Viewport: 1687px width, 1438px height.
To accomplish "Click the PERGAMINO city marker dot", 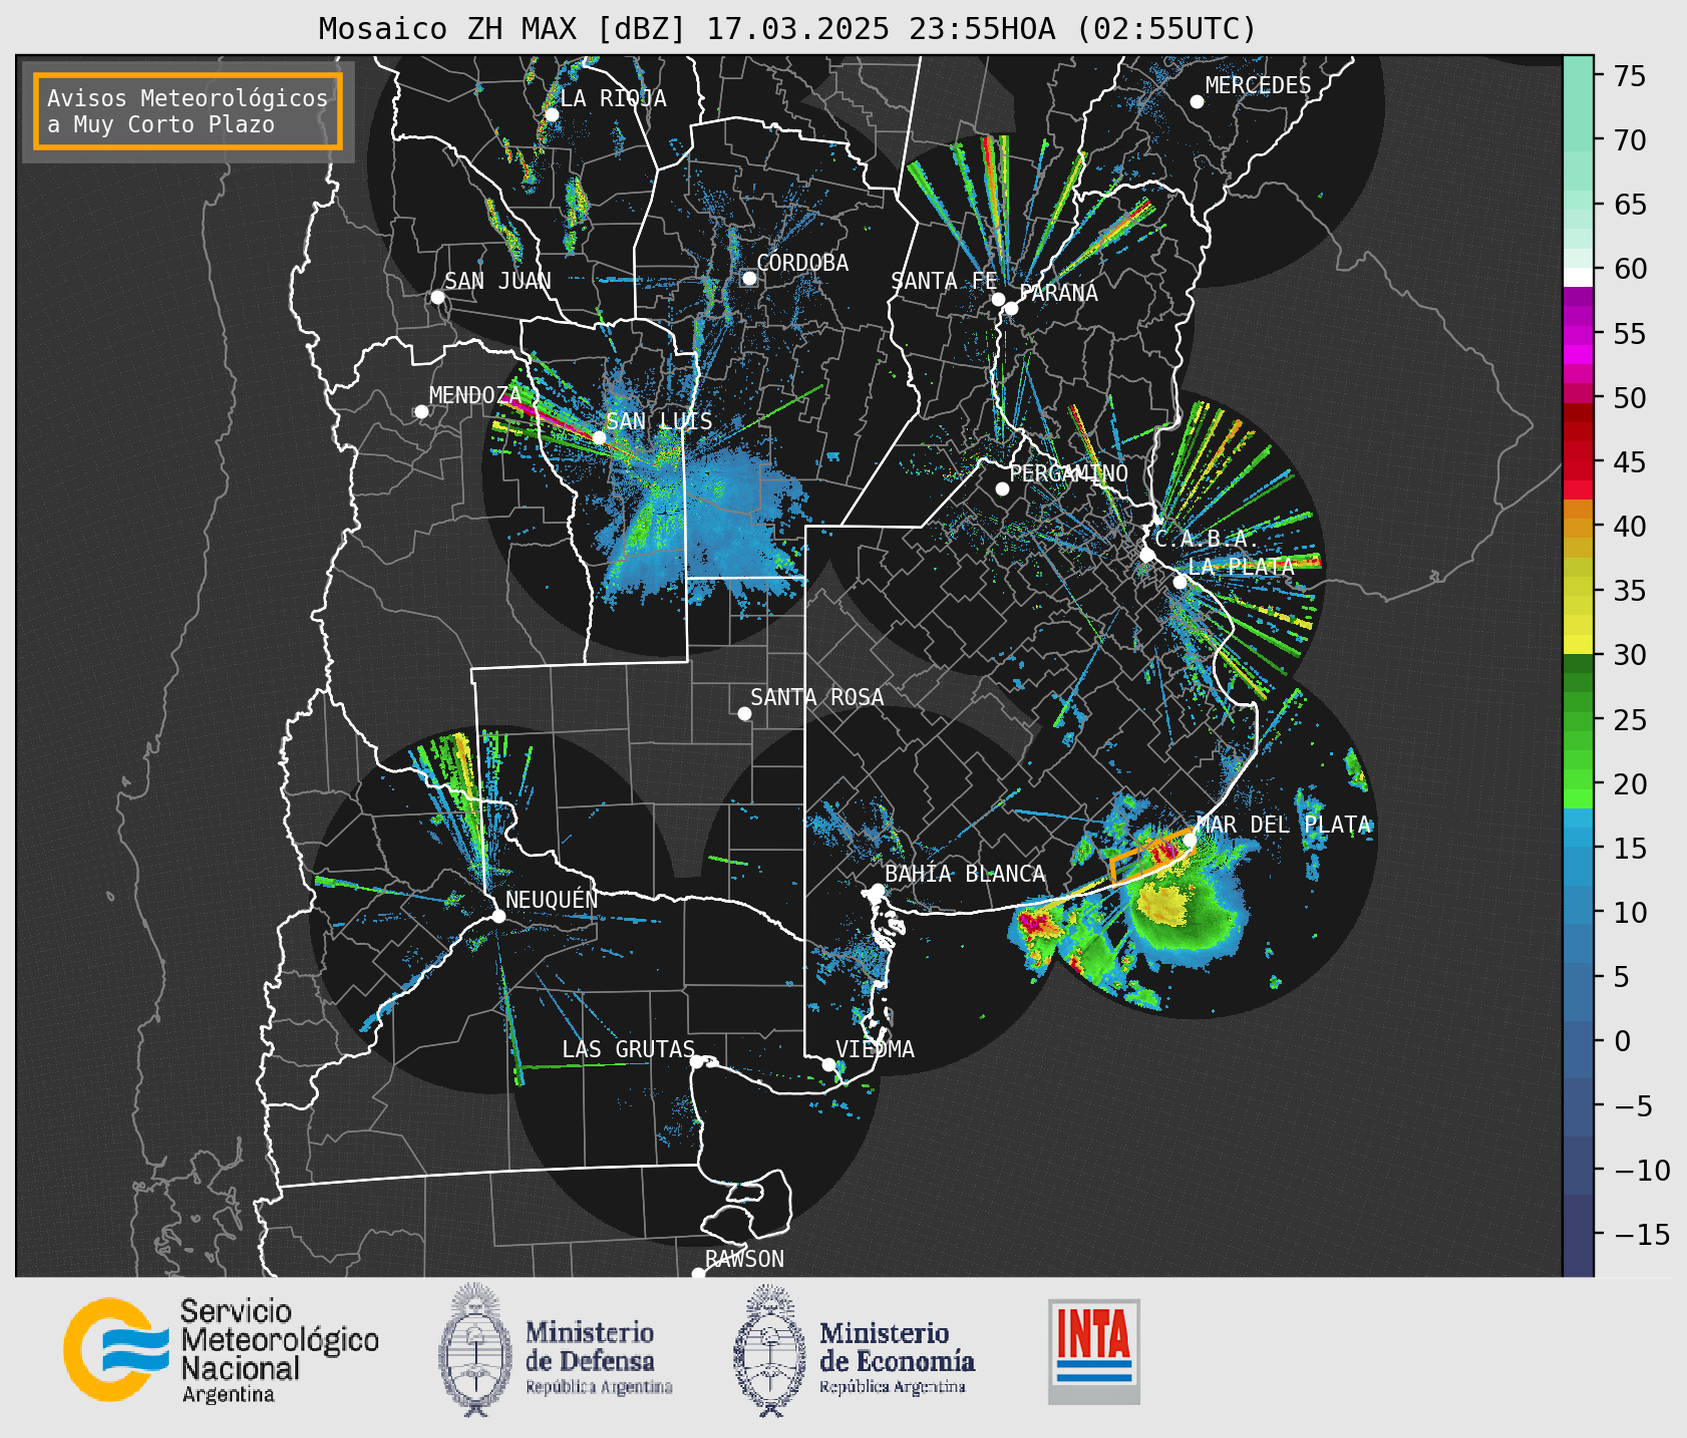I will tap(1002, 489).
